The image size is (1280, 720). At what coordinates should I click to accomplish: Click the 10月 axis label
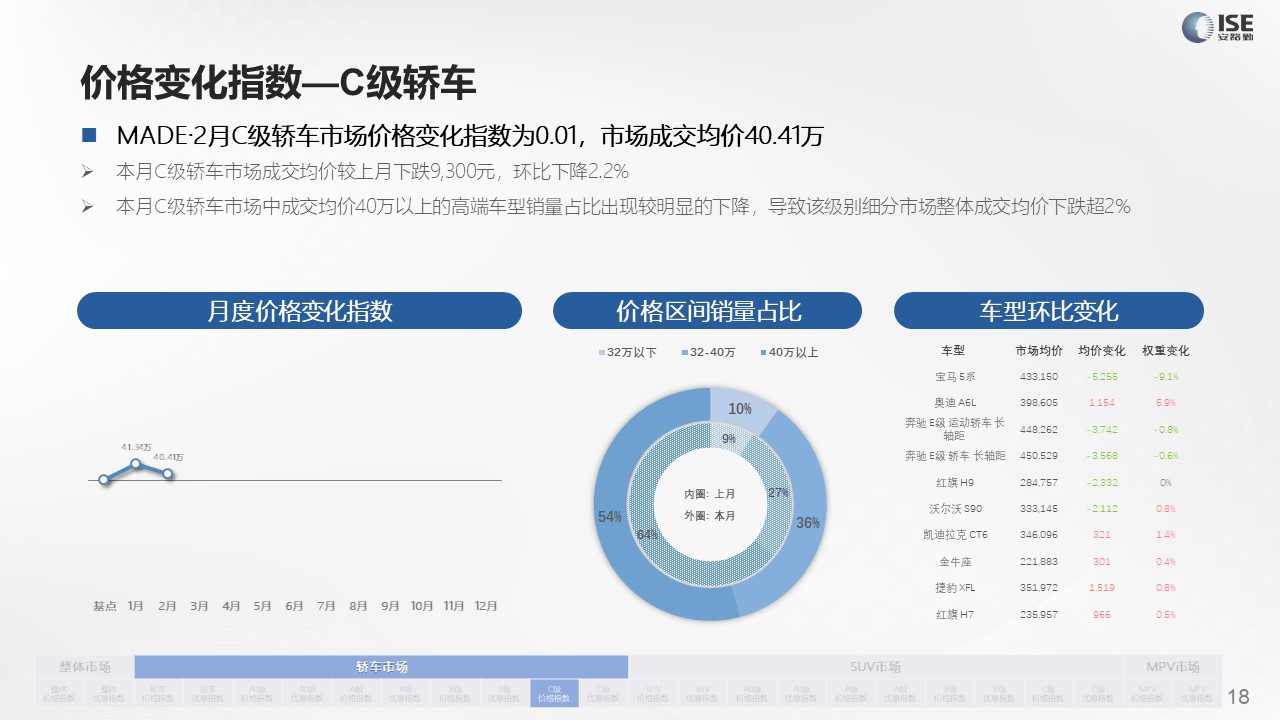coord(422,606)
